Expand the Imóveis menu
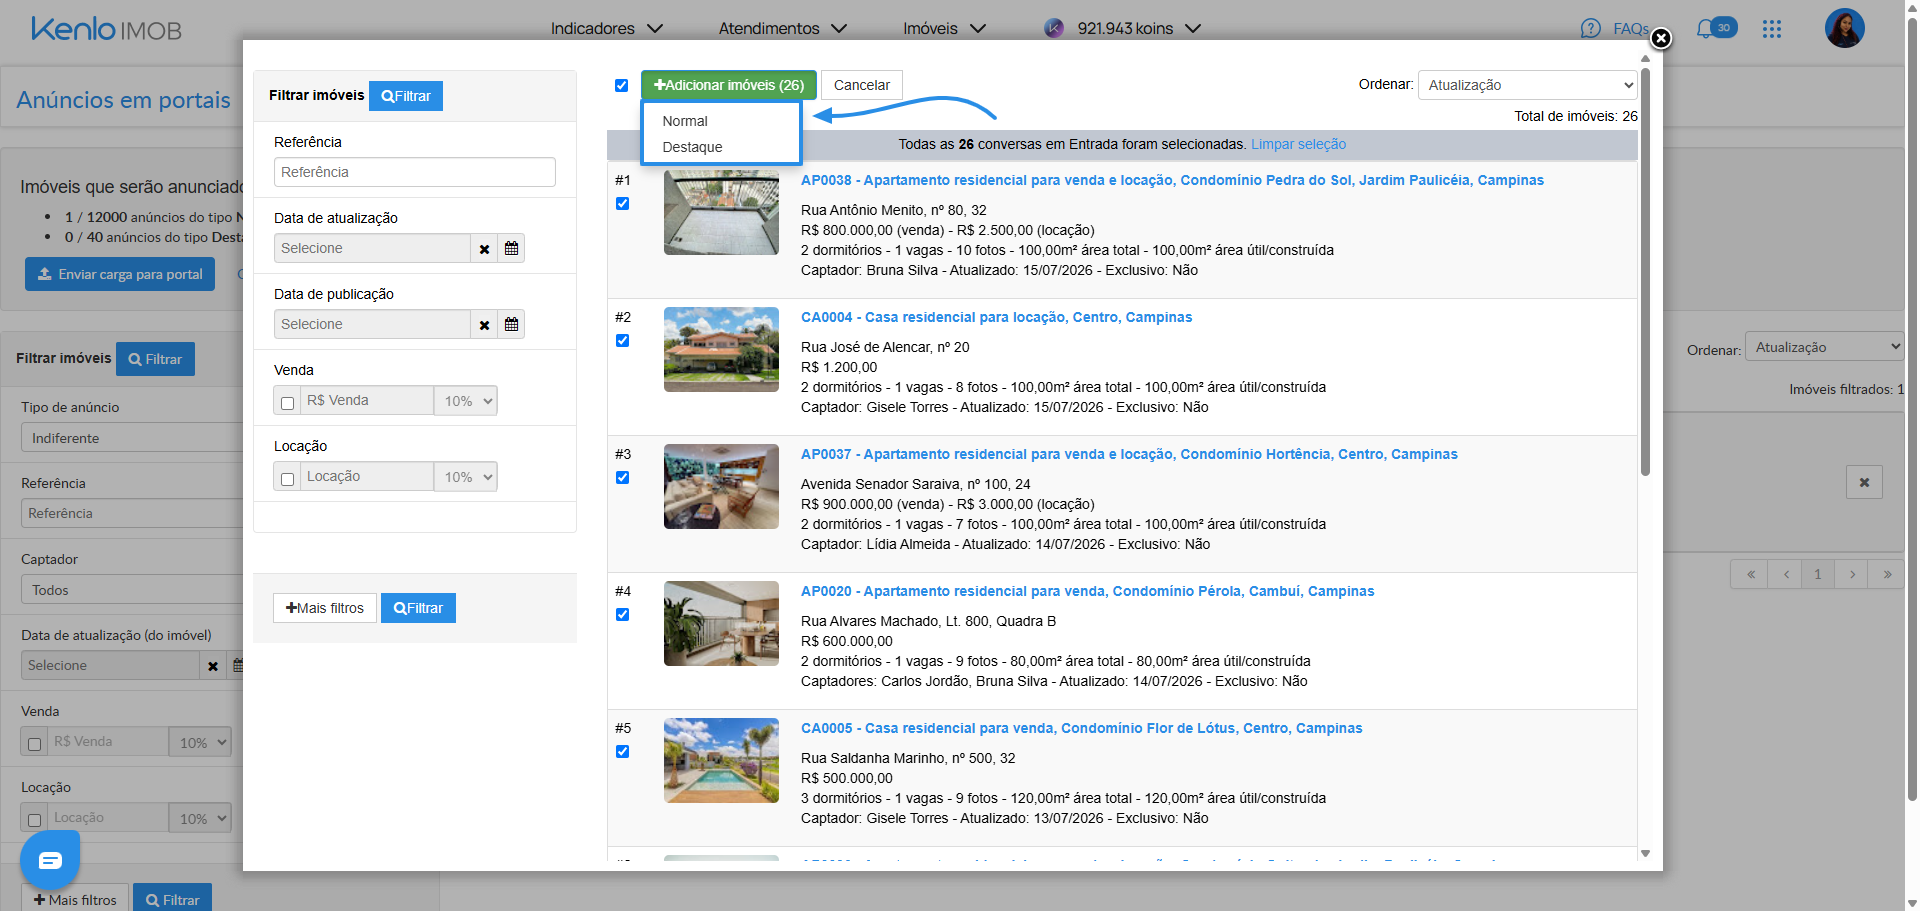The width and height of the screenshot is (1920, 911). [x=945, y=28]
